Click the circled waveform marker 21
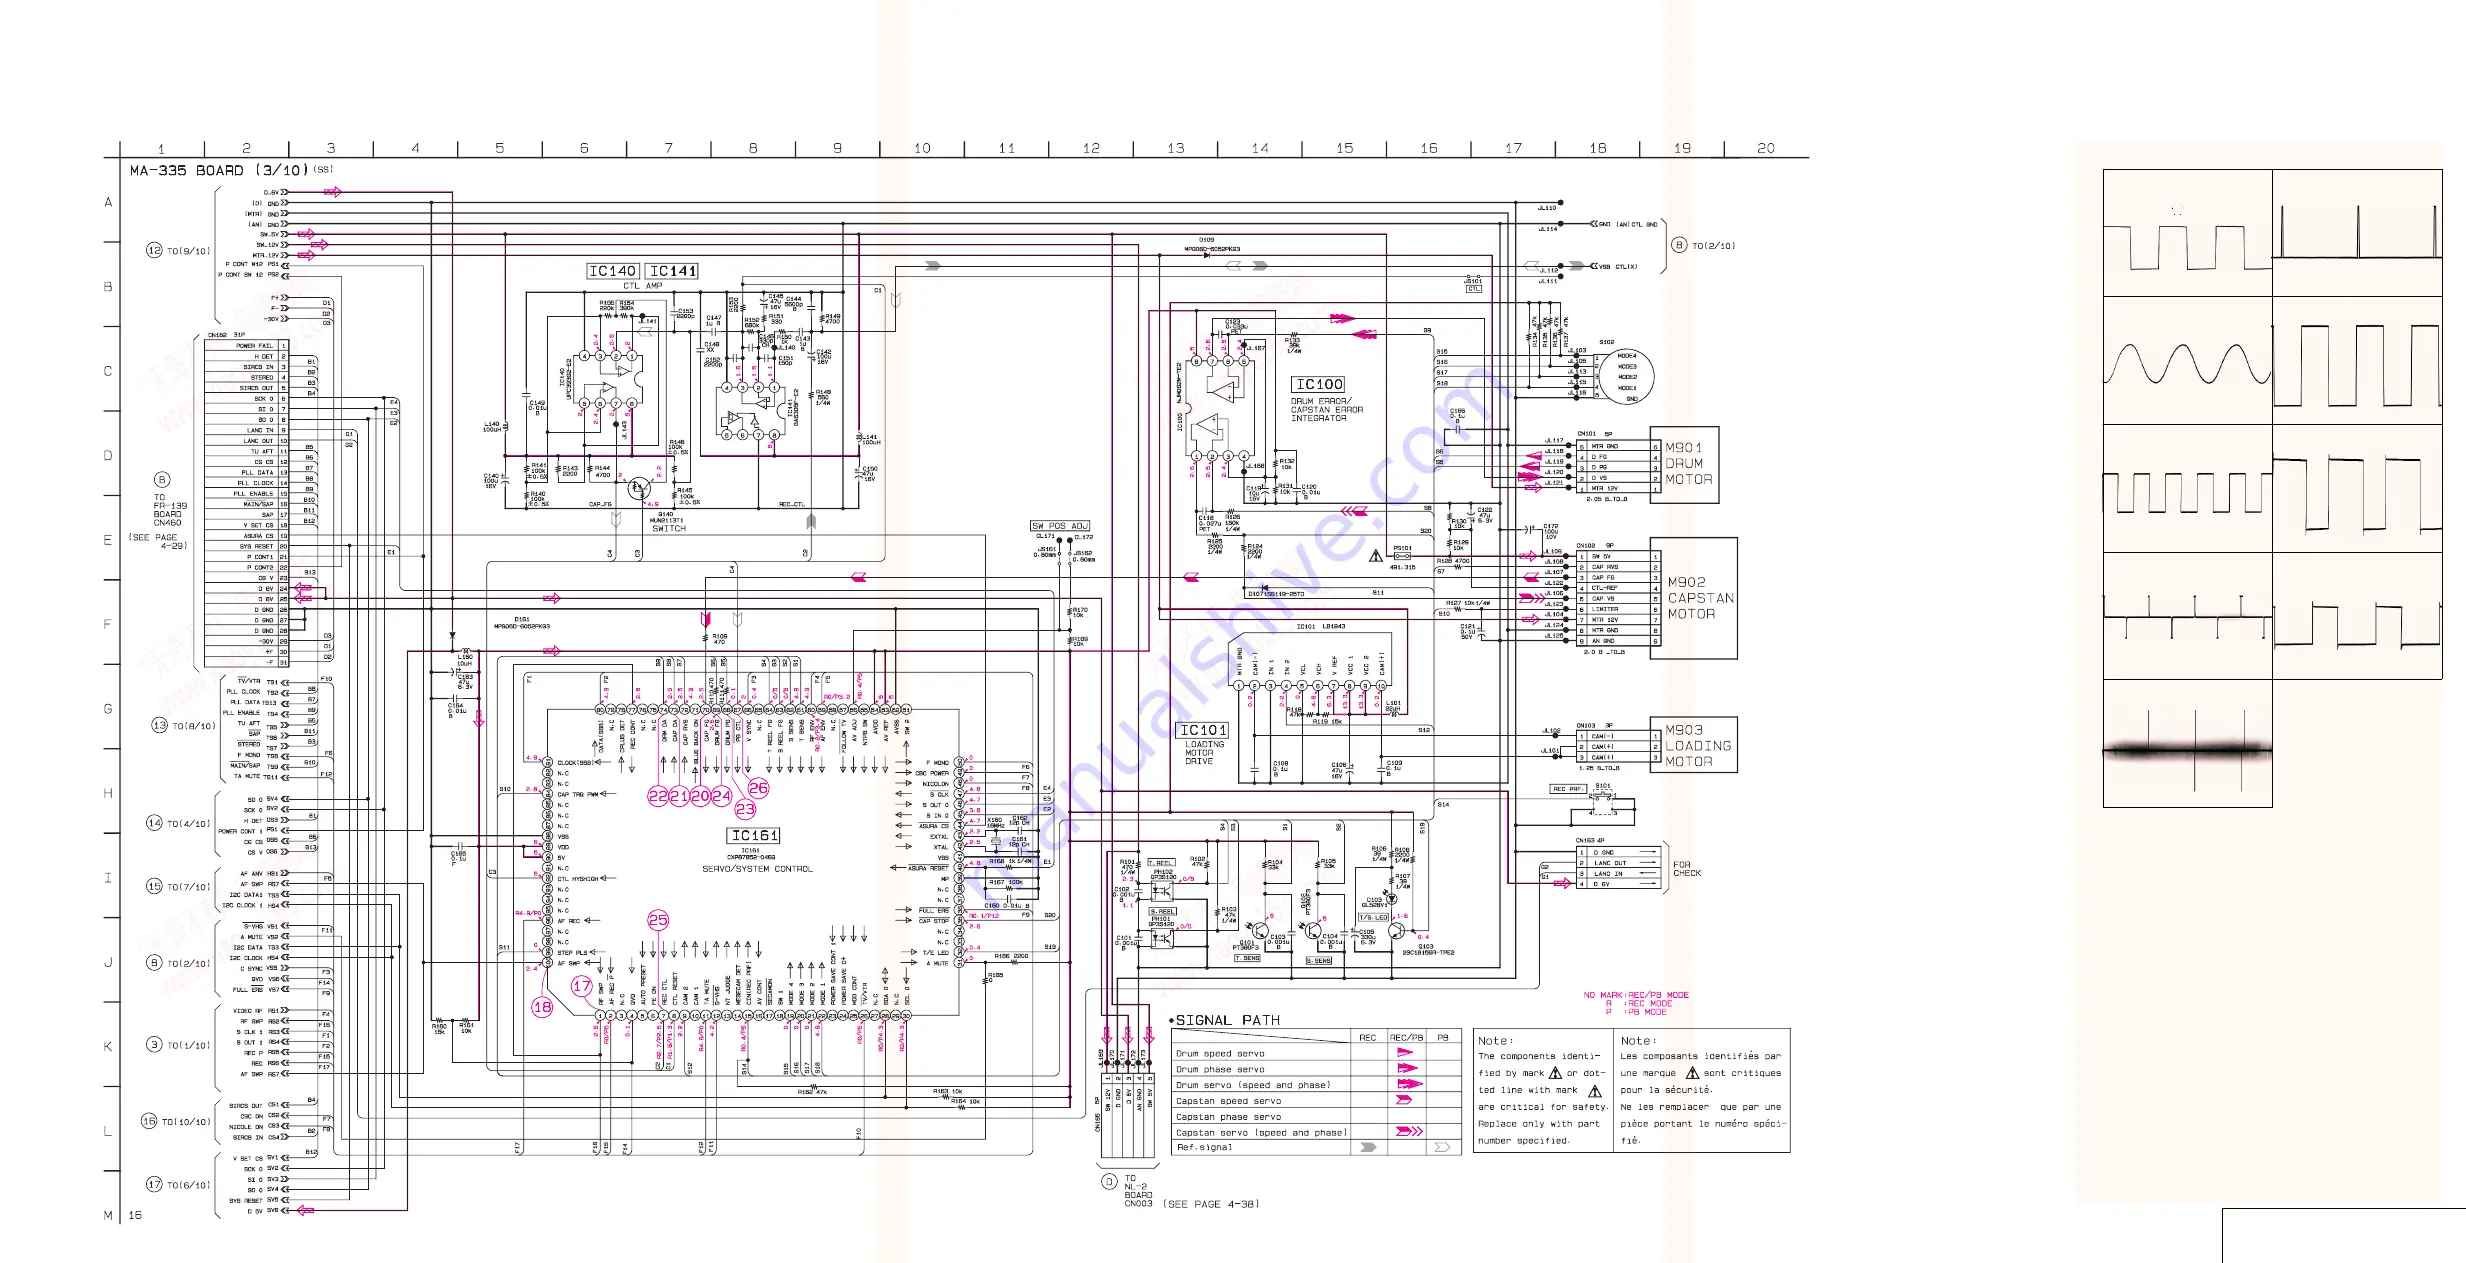Image resolution: width=2466 pixels, height=1263 pixels. 679,797
